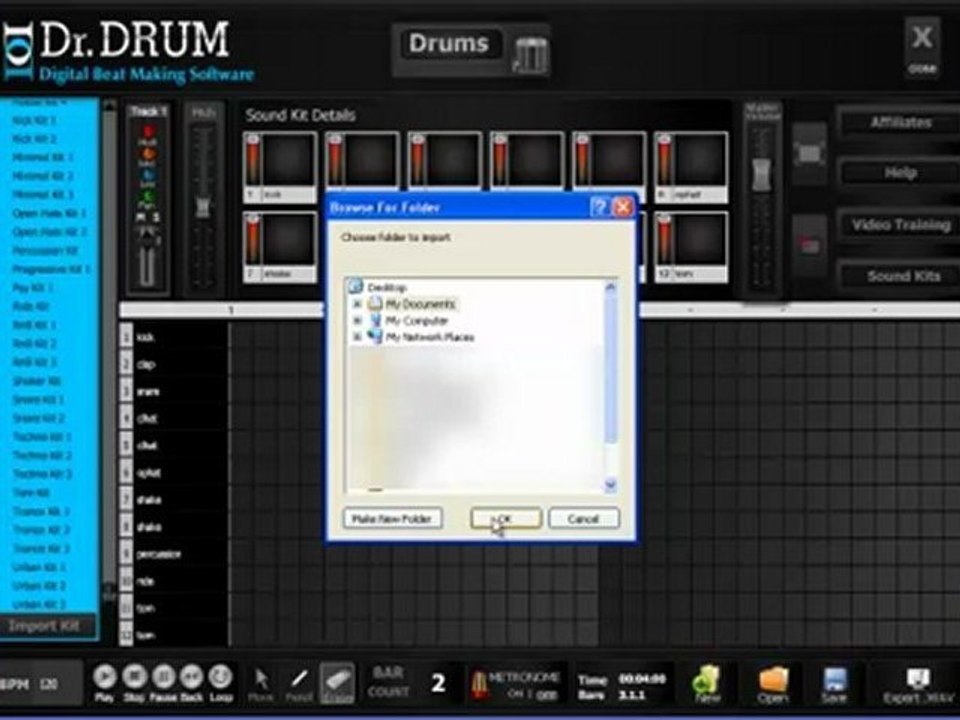The width and height of the screenshot is (960, 720).
Task: Select Kick Kit 1 from kit list
Action: [34, 121]
